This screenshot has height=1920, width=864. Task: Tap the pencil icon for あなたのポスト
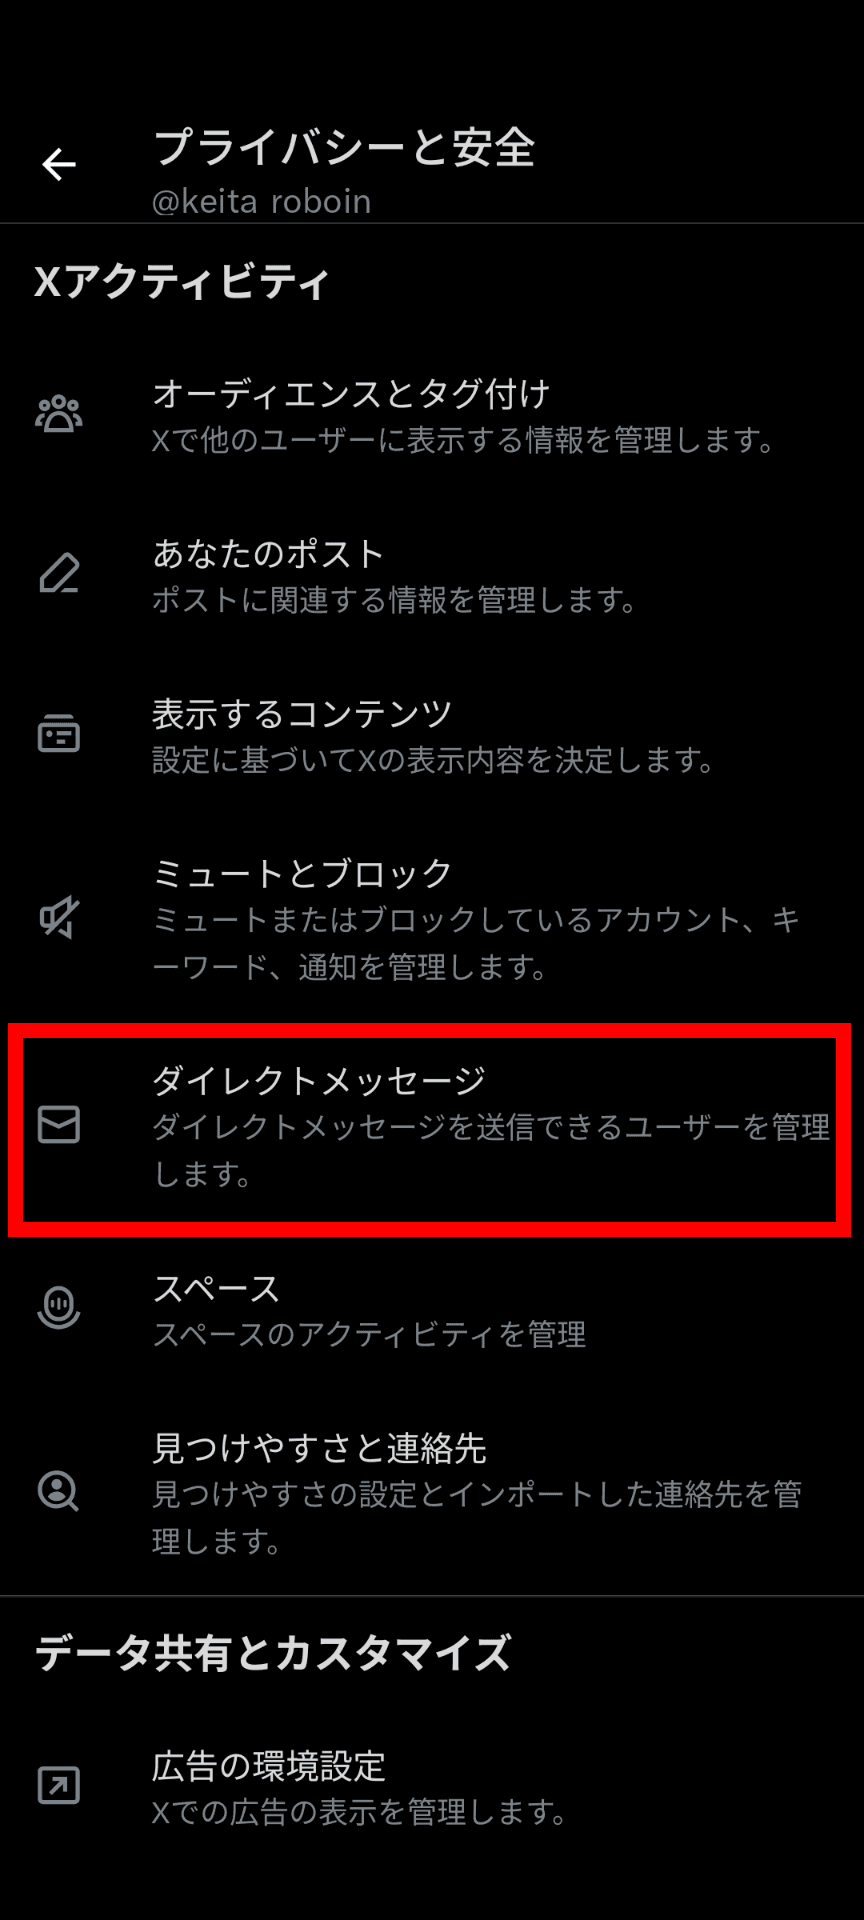(59, 574)
